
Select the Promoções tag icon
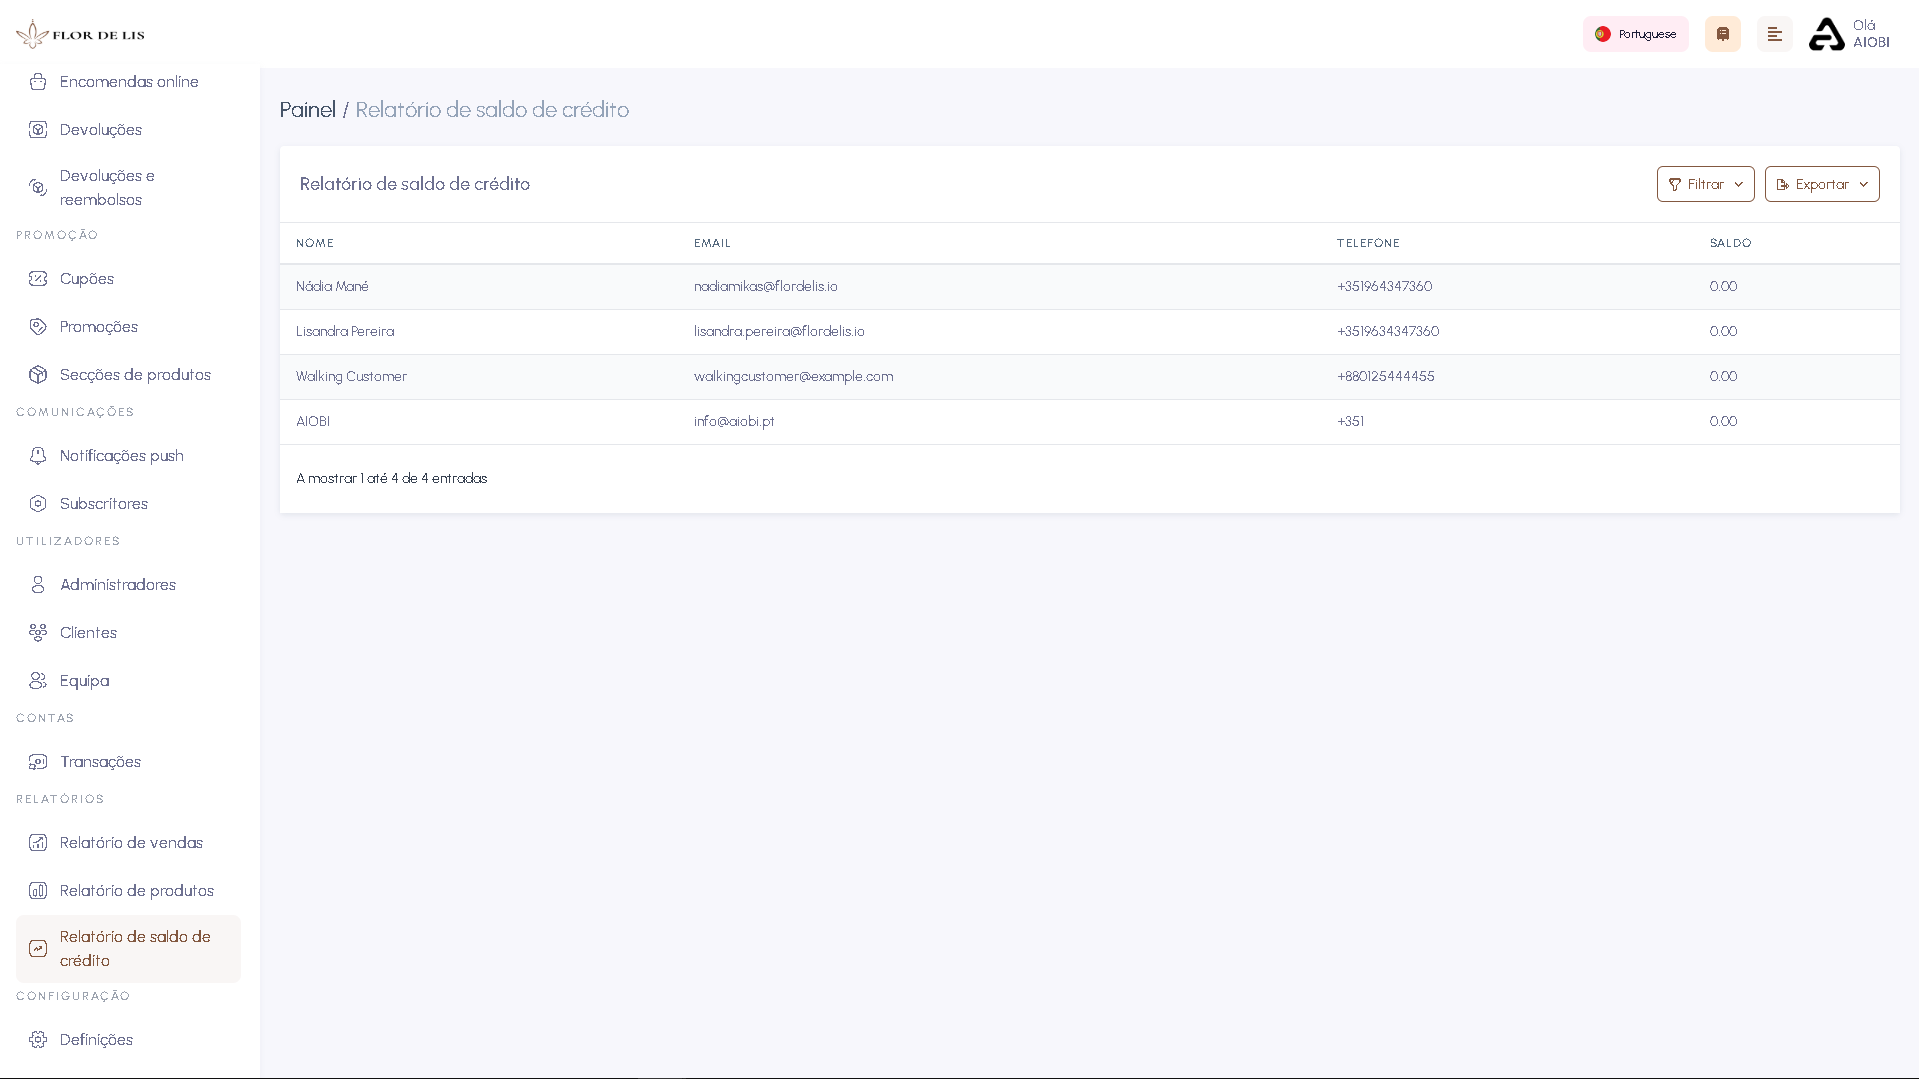38,326
